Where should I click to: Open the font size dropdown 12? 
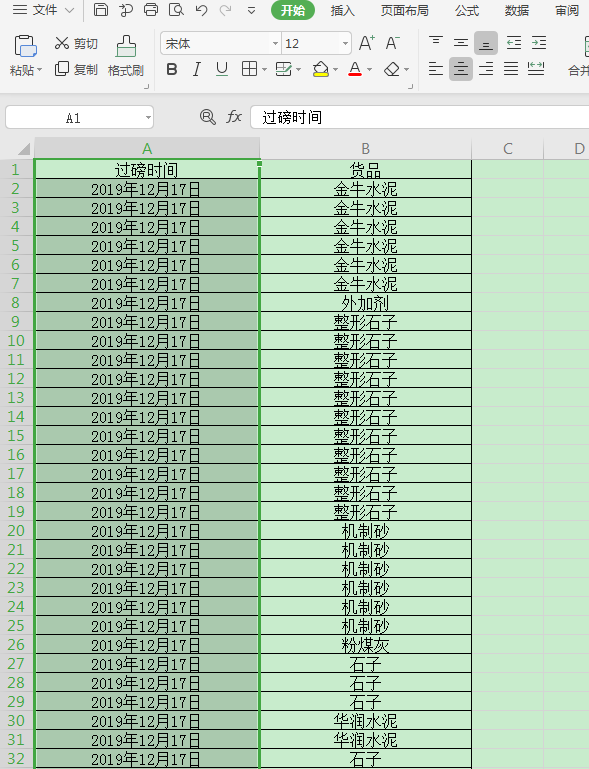(x=345, y=44)
